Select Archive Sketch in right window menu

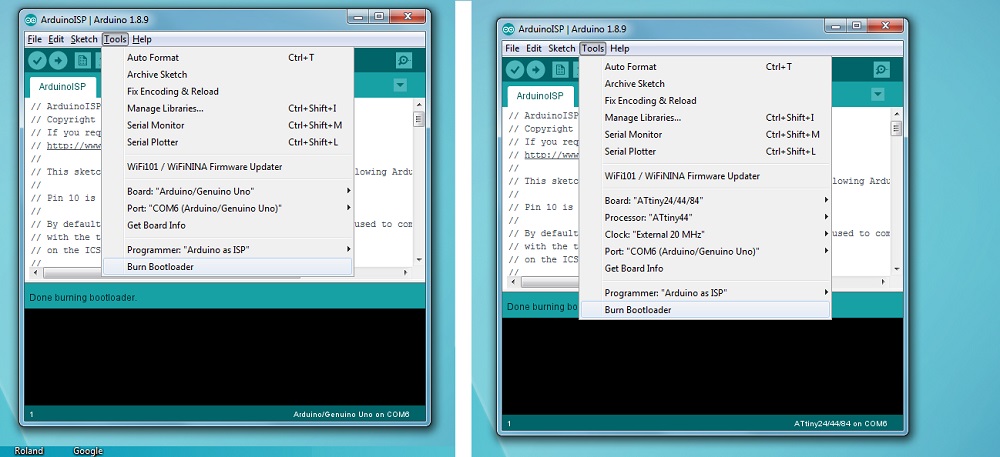click(x=705, y=83)
